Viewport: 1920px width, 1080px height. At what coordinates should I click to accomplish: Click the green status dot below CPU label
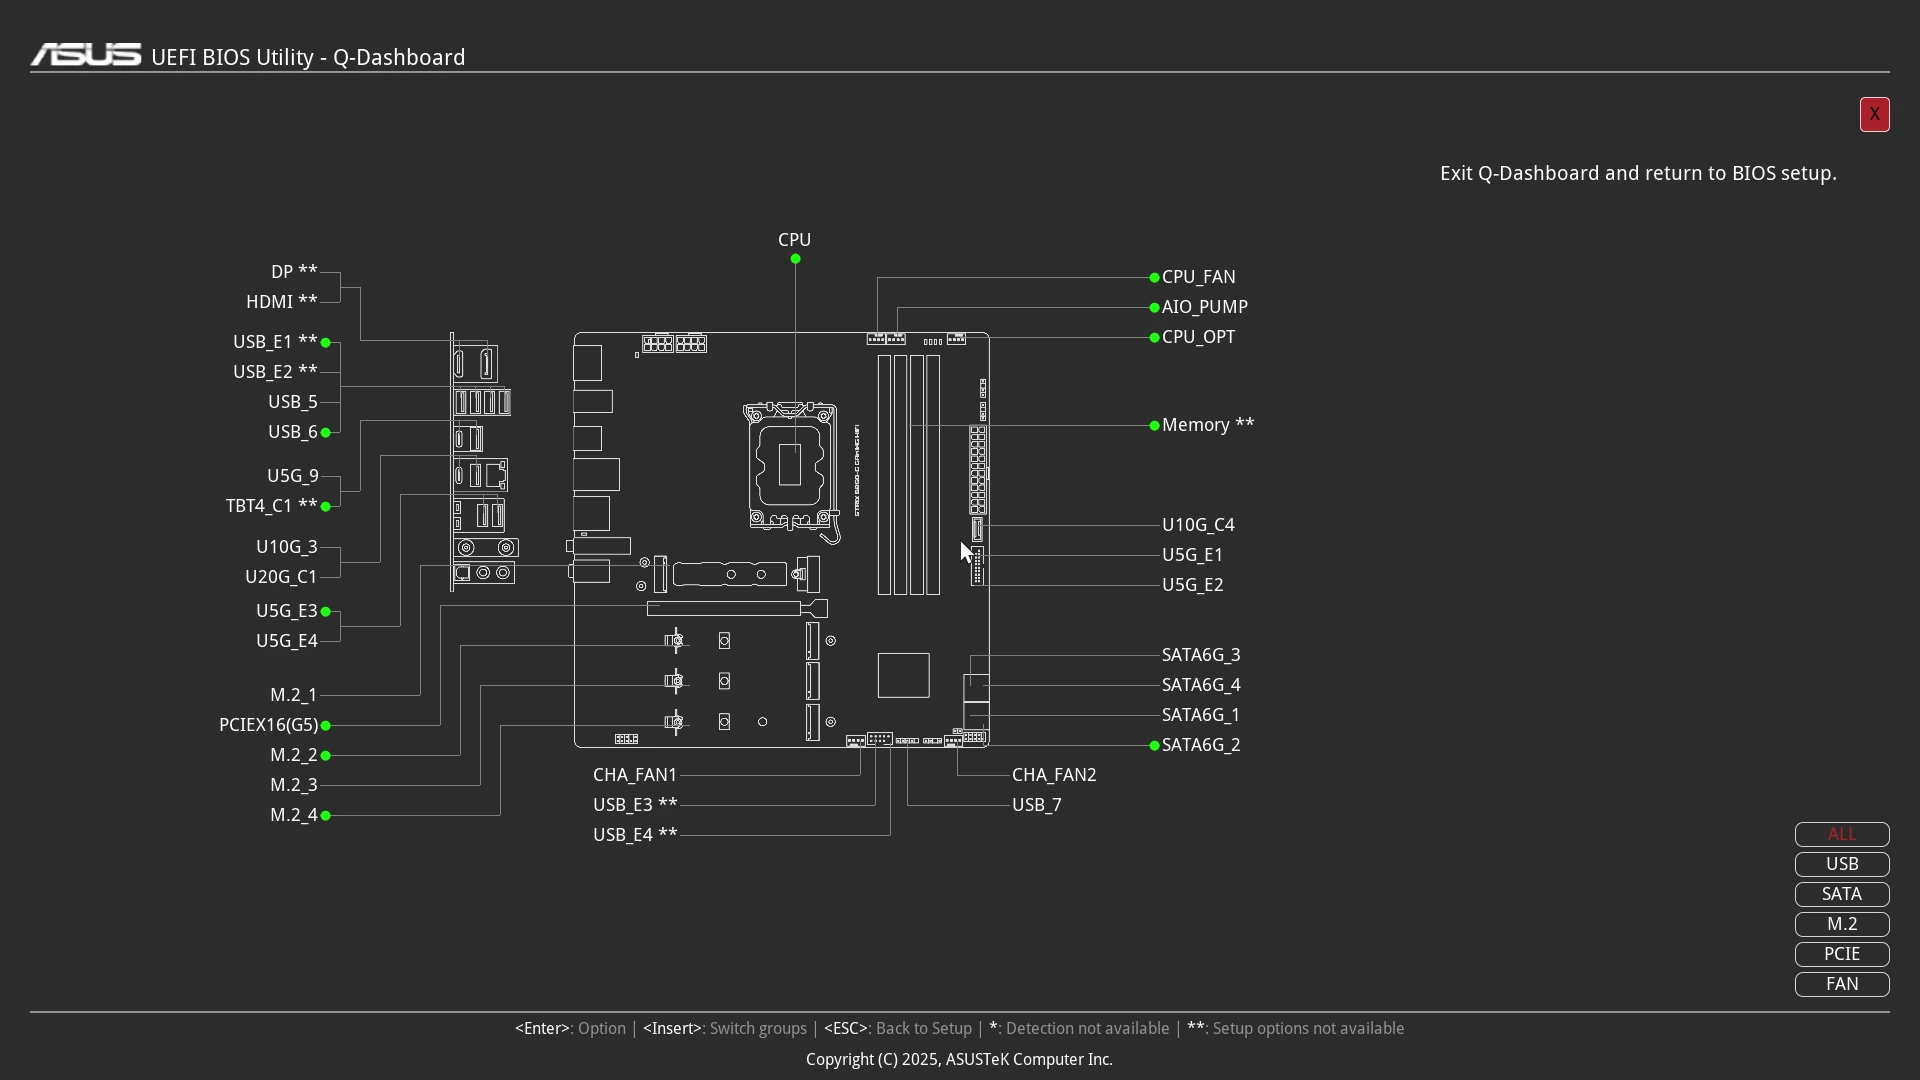[795, 259]
